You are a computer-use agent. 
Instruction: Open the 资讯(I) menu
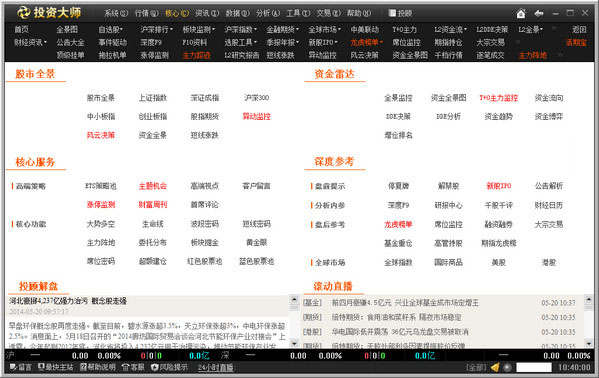pos(207,13)
